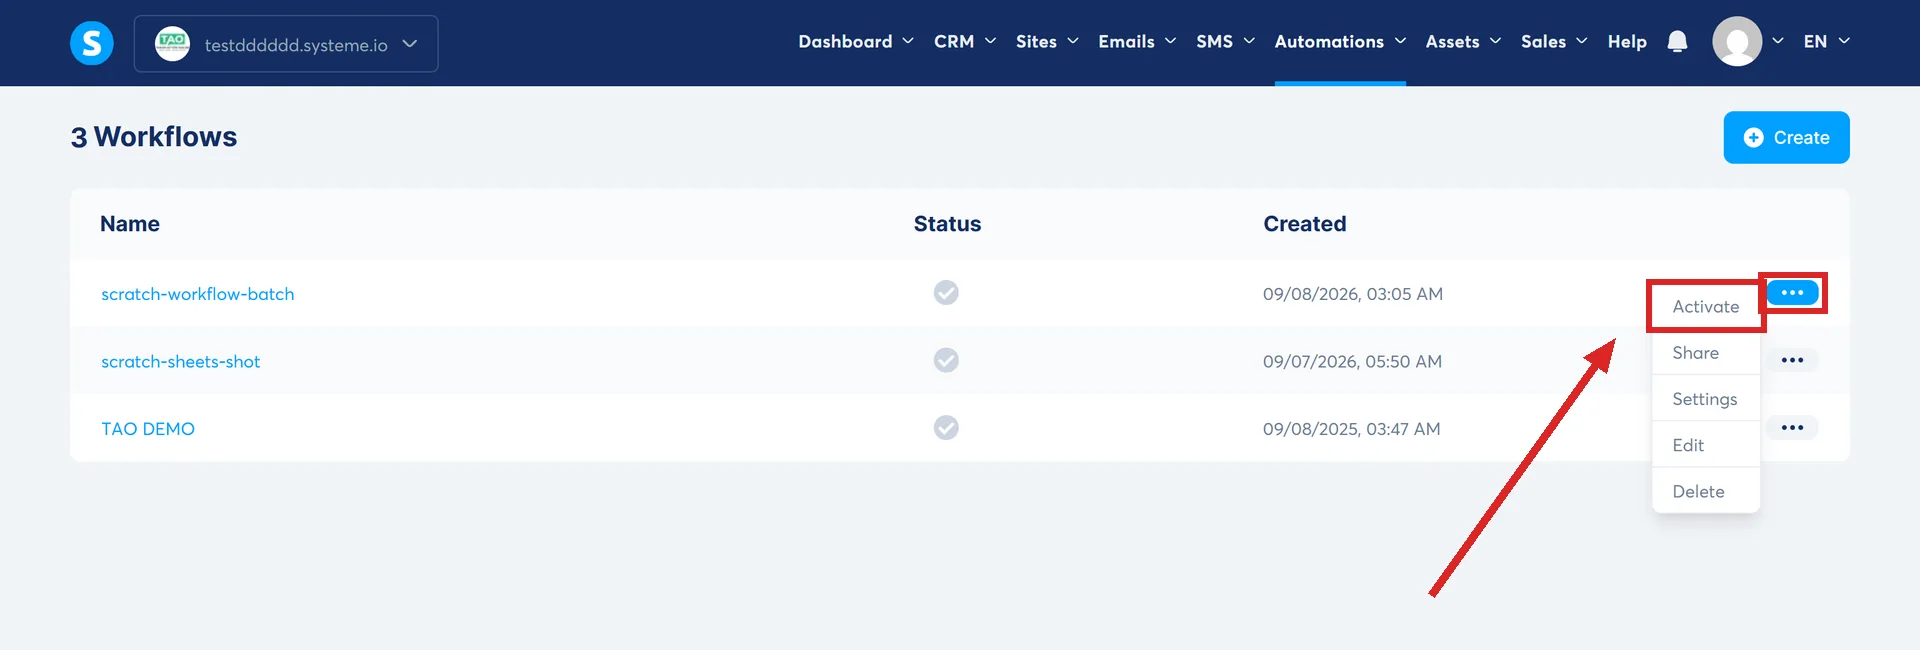This screenshot has width=1920, height=650.
Task: Open the scratch-workflow-batch workflow
Action: pos(198,294)
